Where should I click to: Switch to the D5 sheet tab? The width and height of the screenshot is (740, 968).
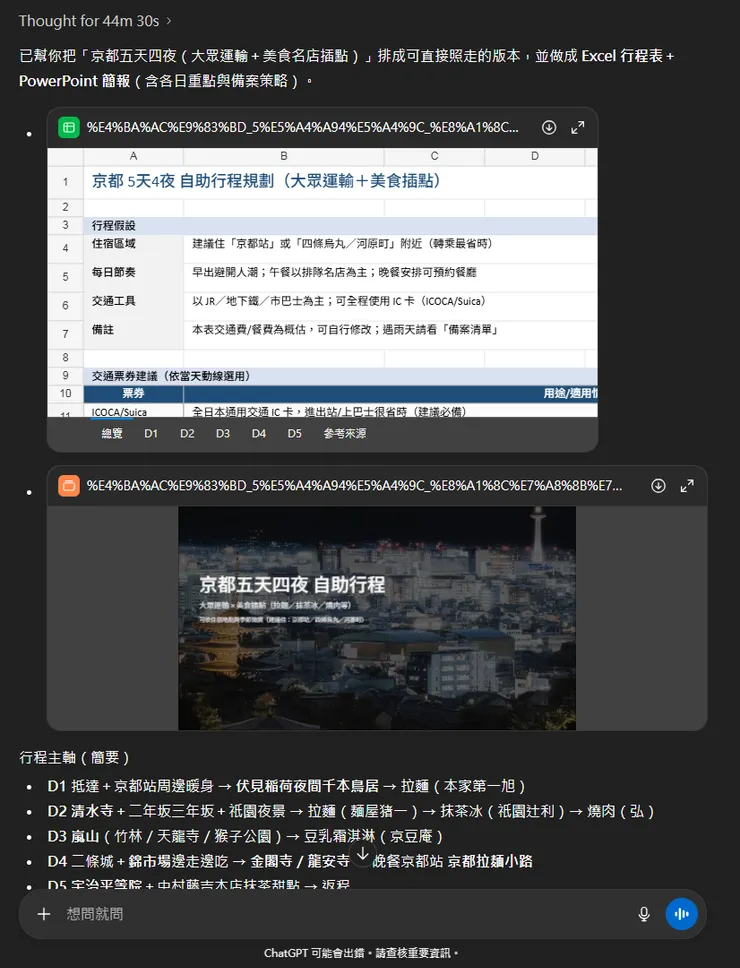click(294, 433)
